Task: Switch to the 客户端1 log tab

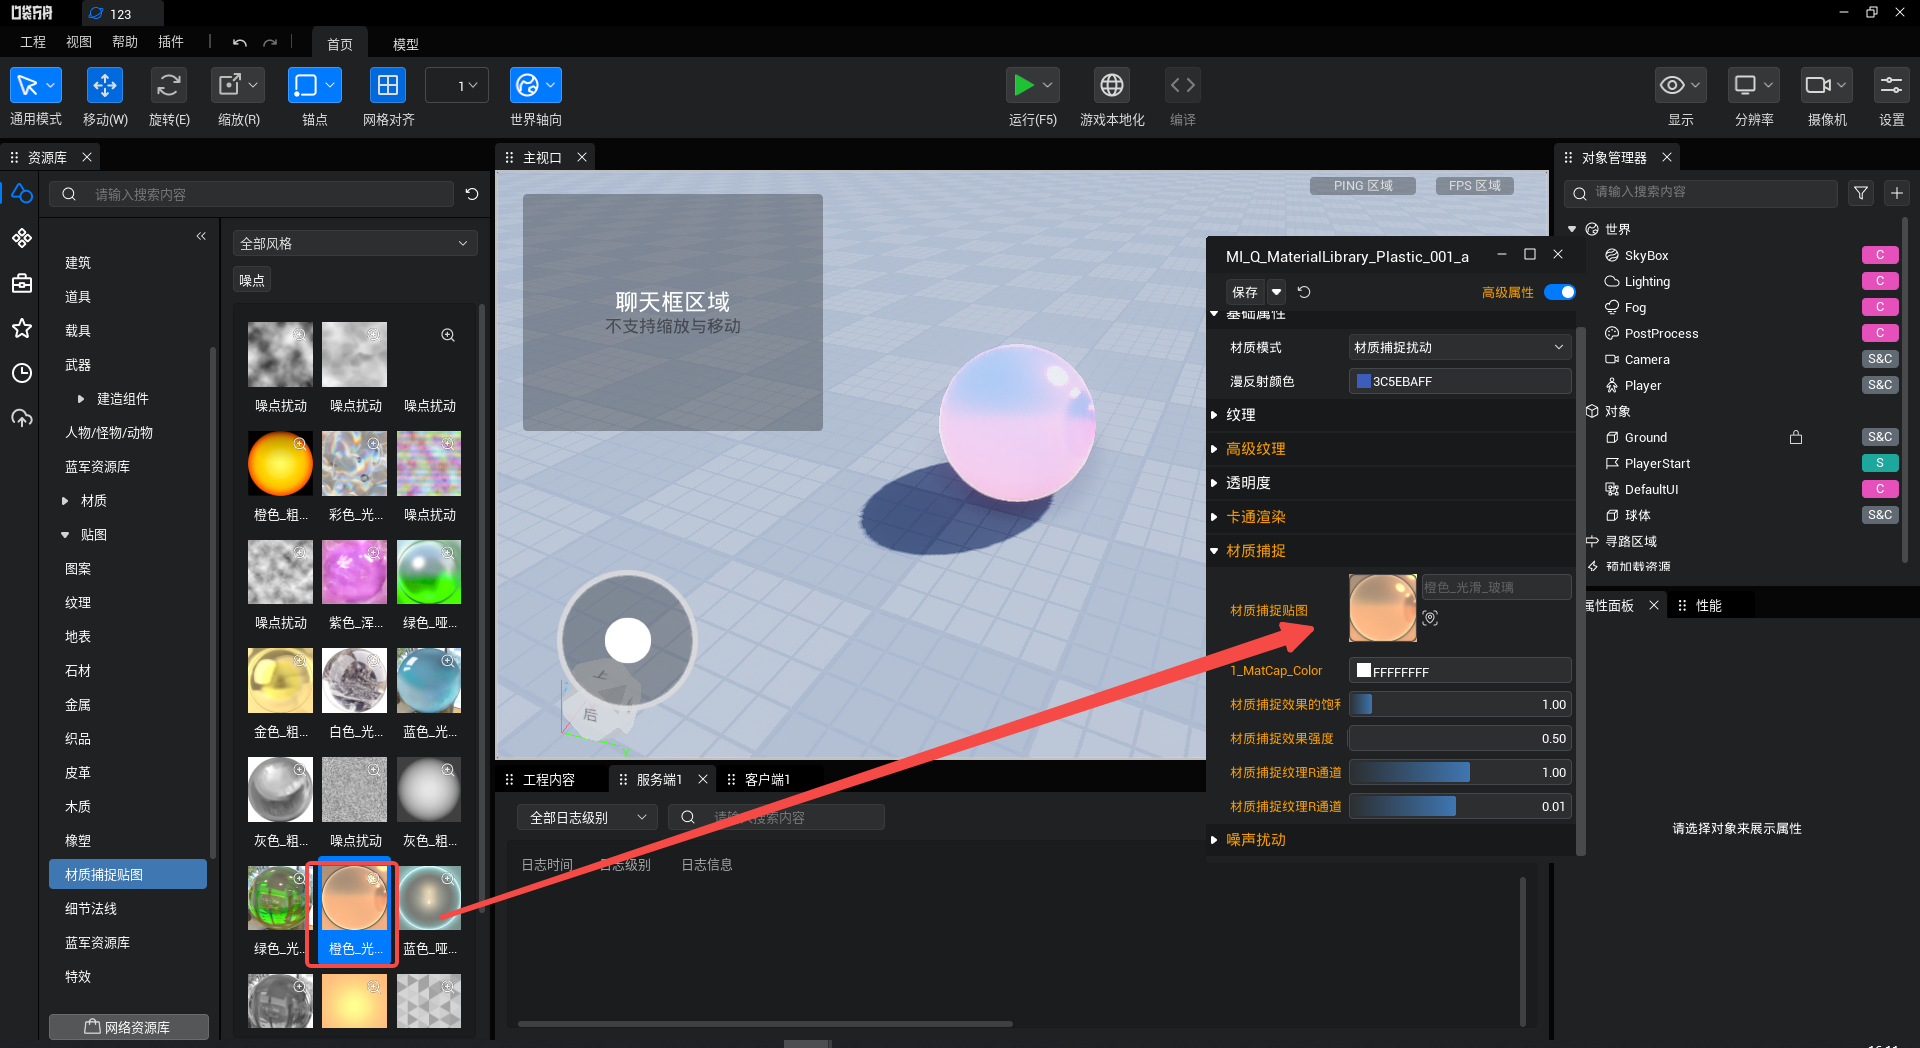Action: click(767, 779)
